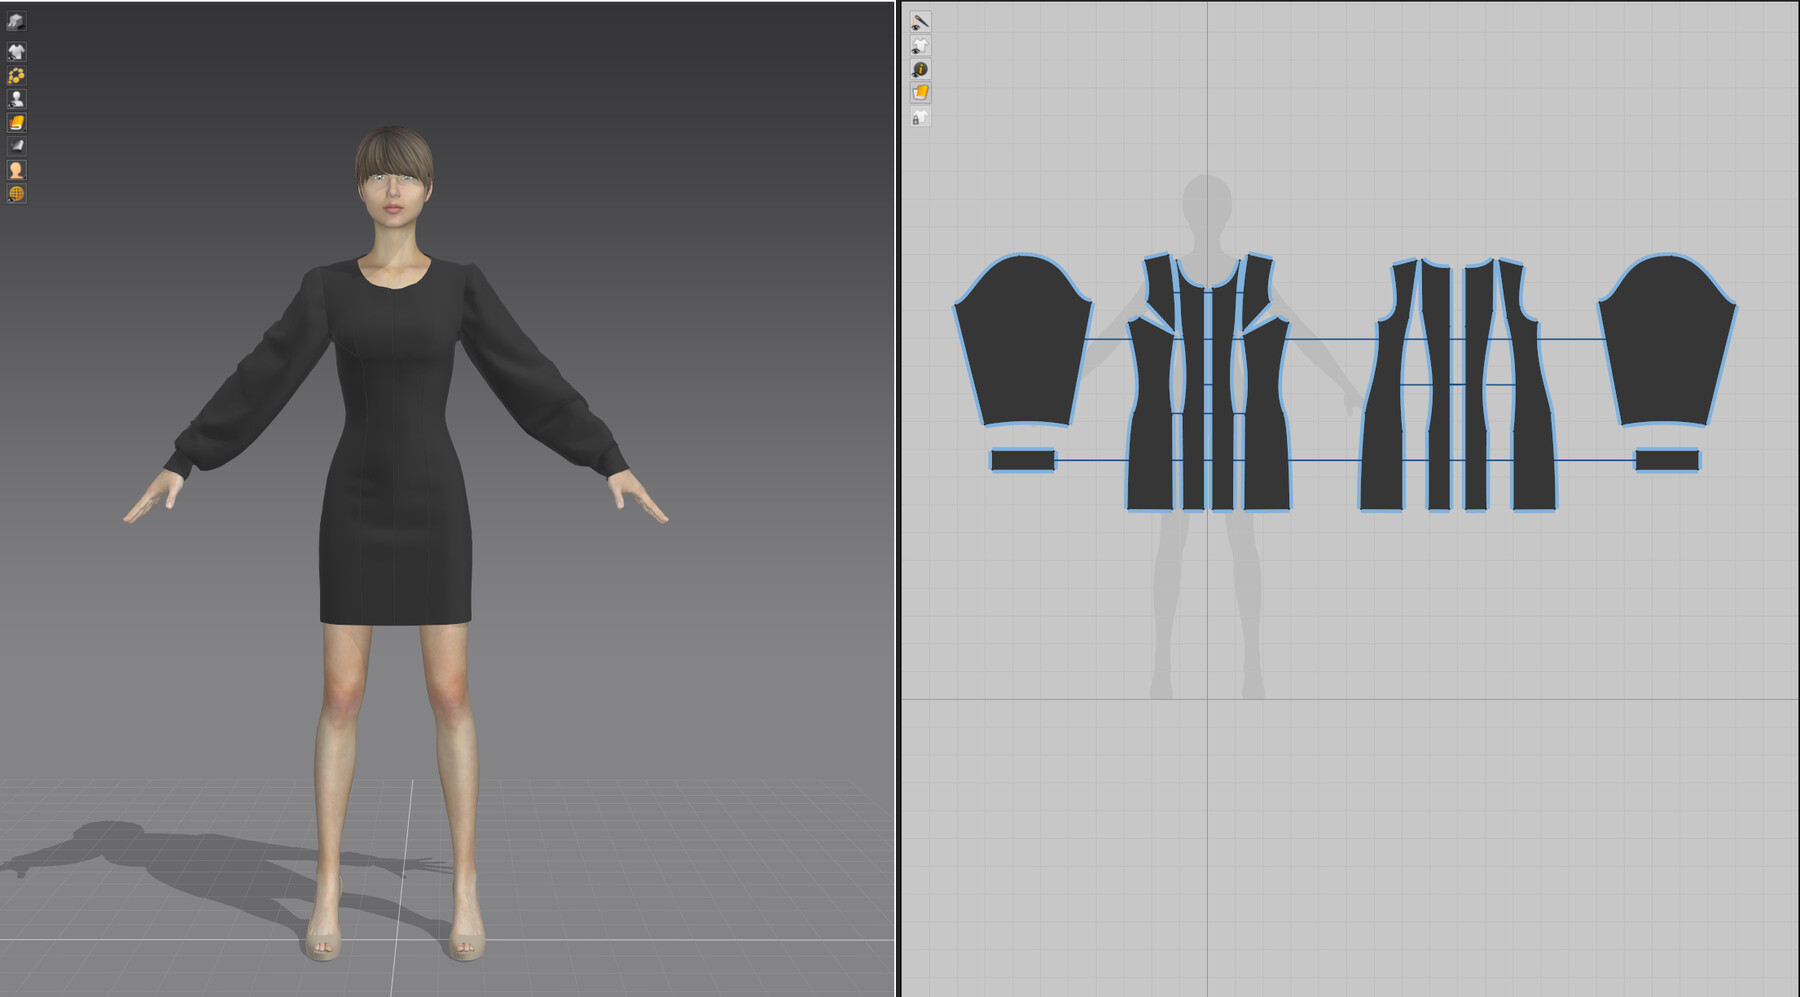Click the avatar head display icon
Viewport: 1800px width, 997px height.
click(x=15, y=170)
